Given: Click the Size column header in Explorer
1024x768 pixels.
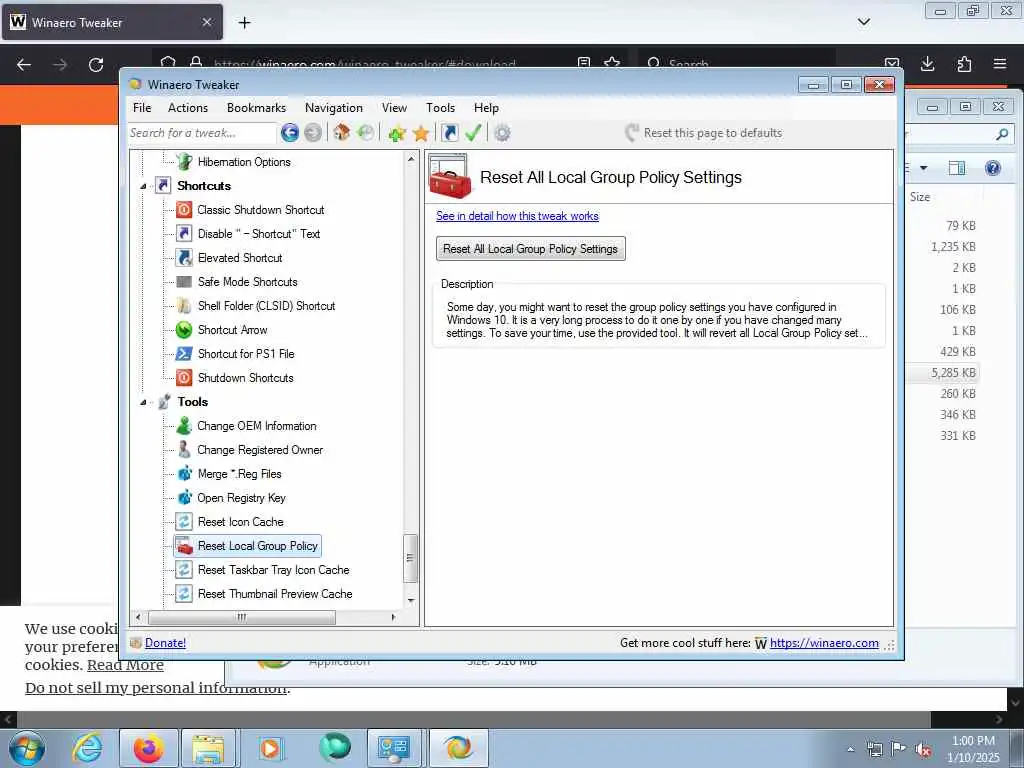Looking at the screenshot, I should pos(920,197).
